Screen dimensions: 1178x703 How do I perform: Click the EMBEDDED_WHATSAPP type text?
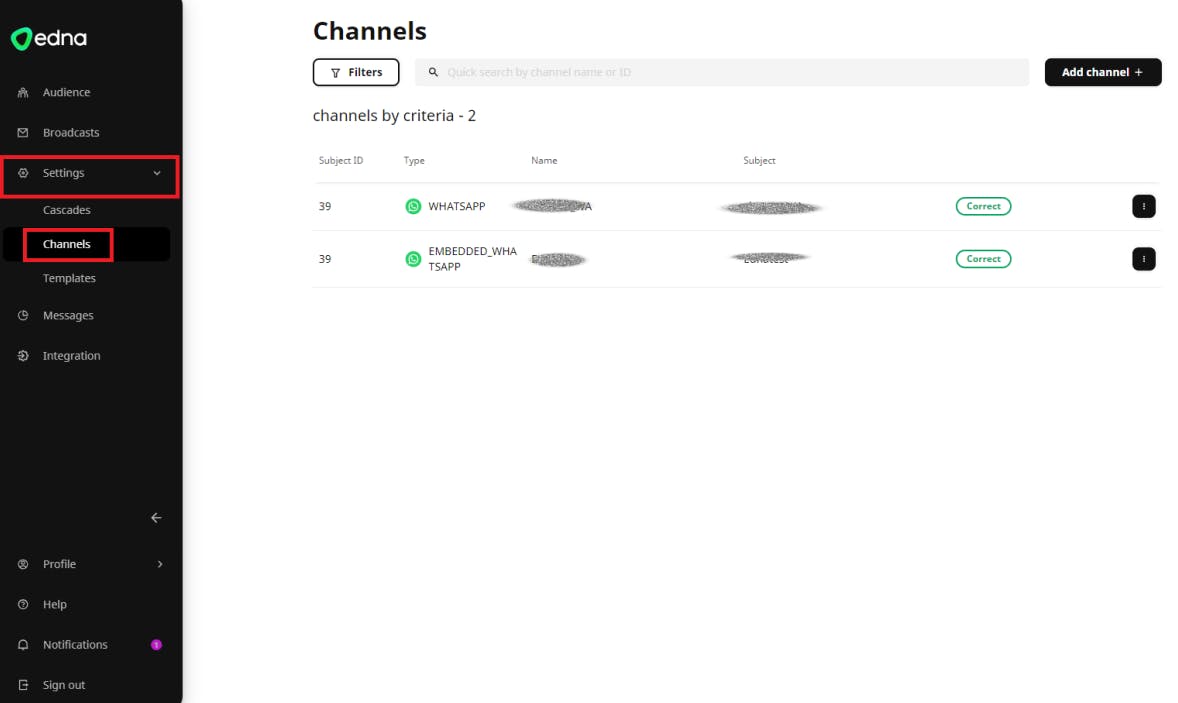tap(473, 259)
